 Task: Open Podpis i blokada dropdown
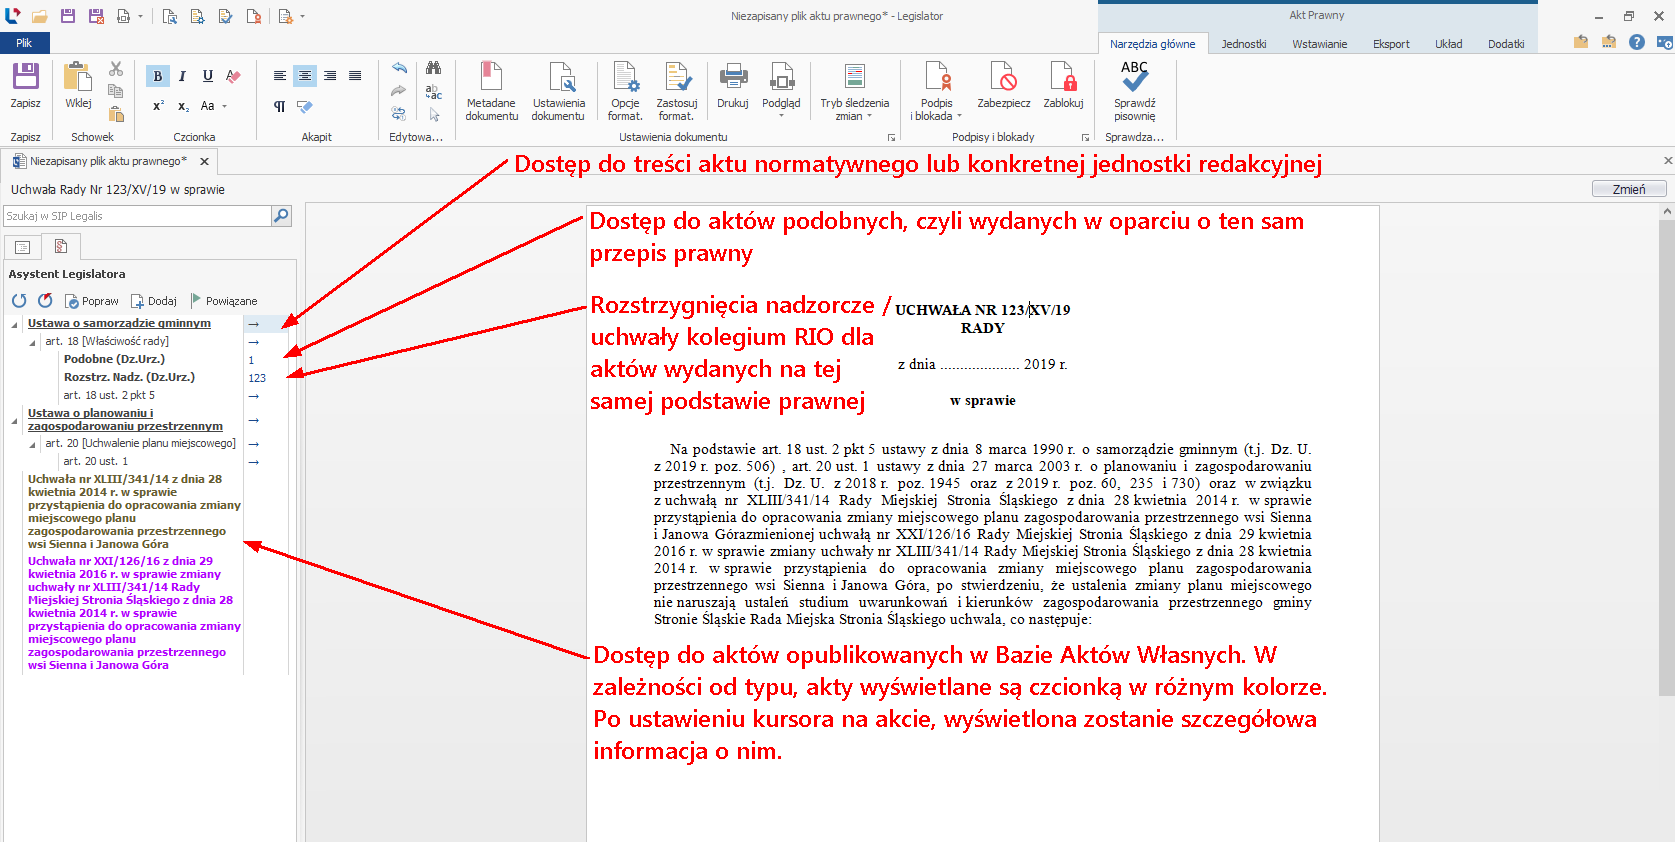(937, 91)
